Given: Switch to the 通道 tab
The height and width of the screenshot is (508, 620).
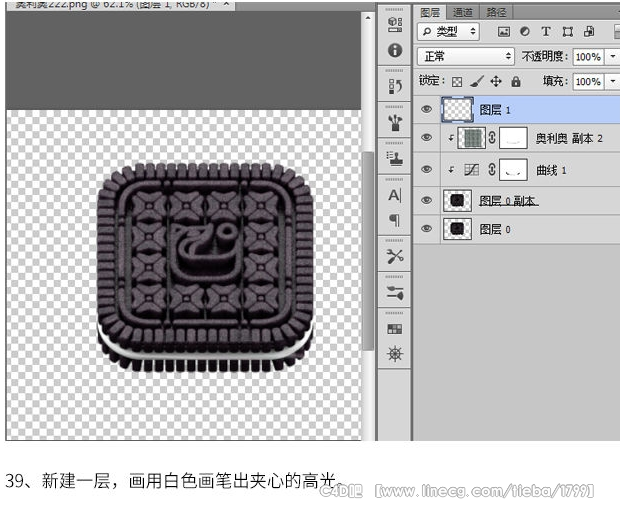Looking at the screenshot, I should (x=463, y=13).
